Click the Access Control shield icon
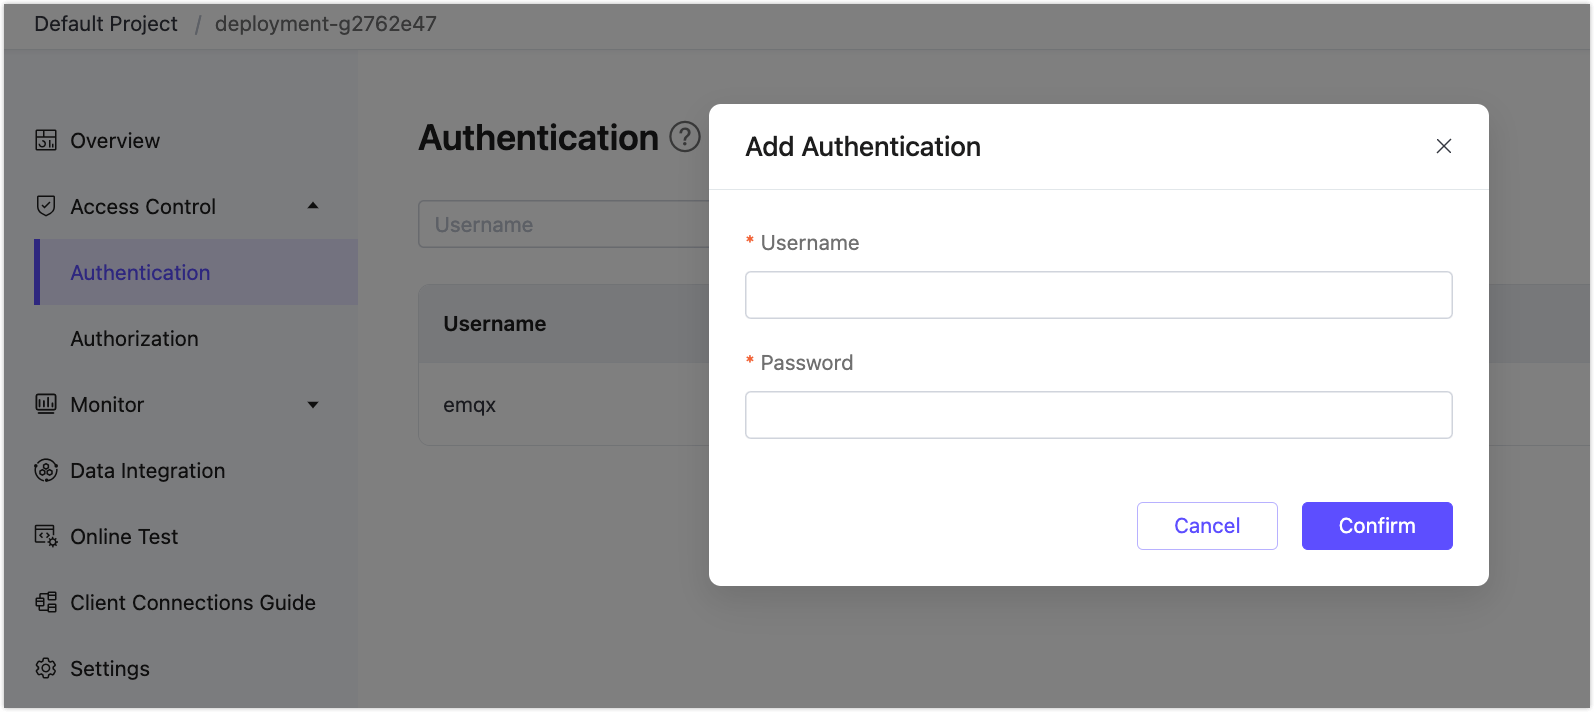 coord(46,206)
